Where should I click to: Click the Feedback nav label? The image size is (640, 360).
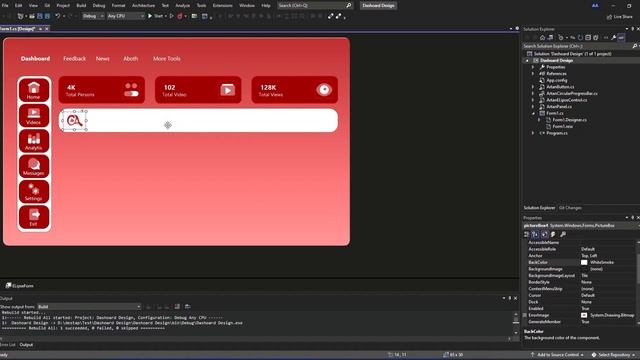tap(74, 59)
